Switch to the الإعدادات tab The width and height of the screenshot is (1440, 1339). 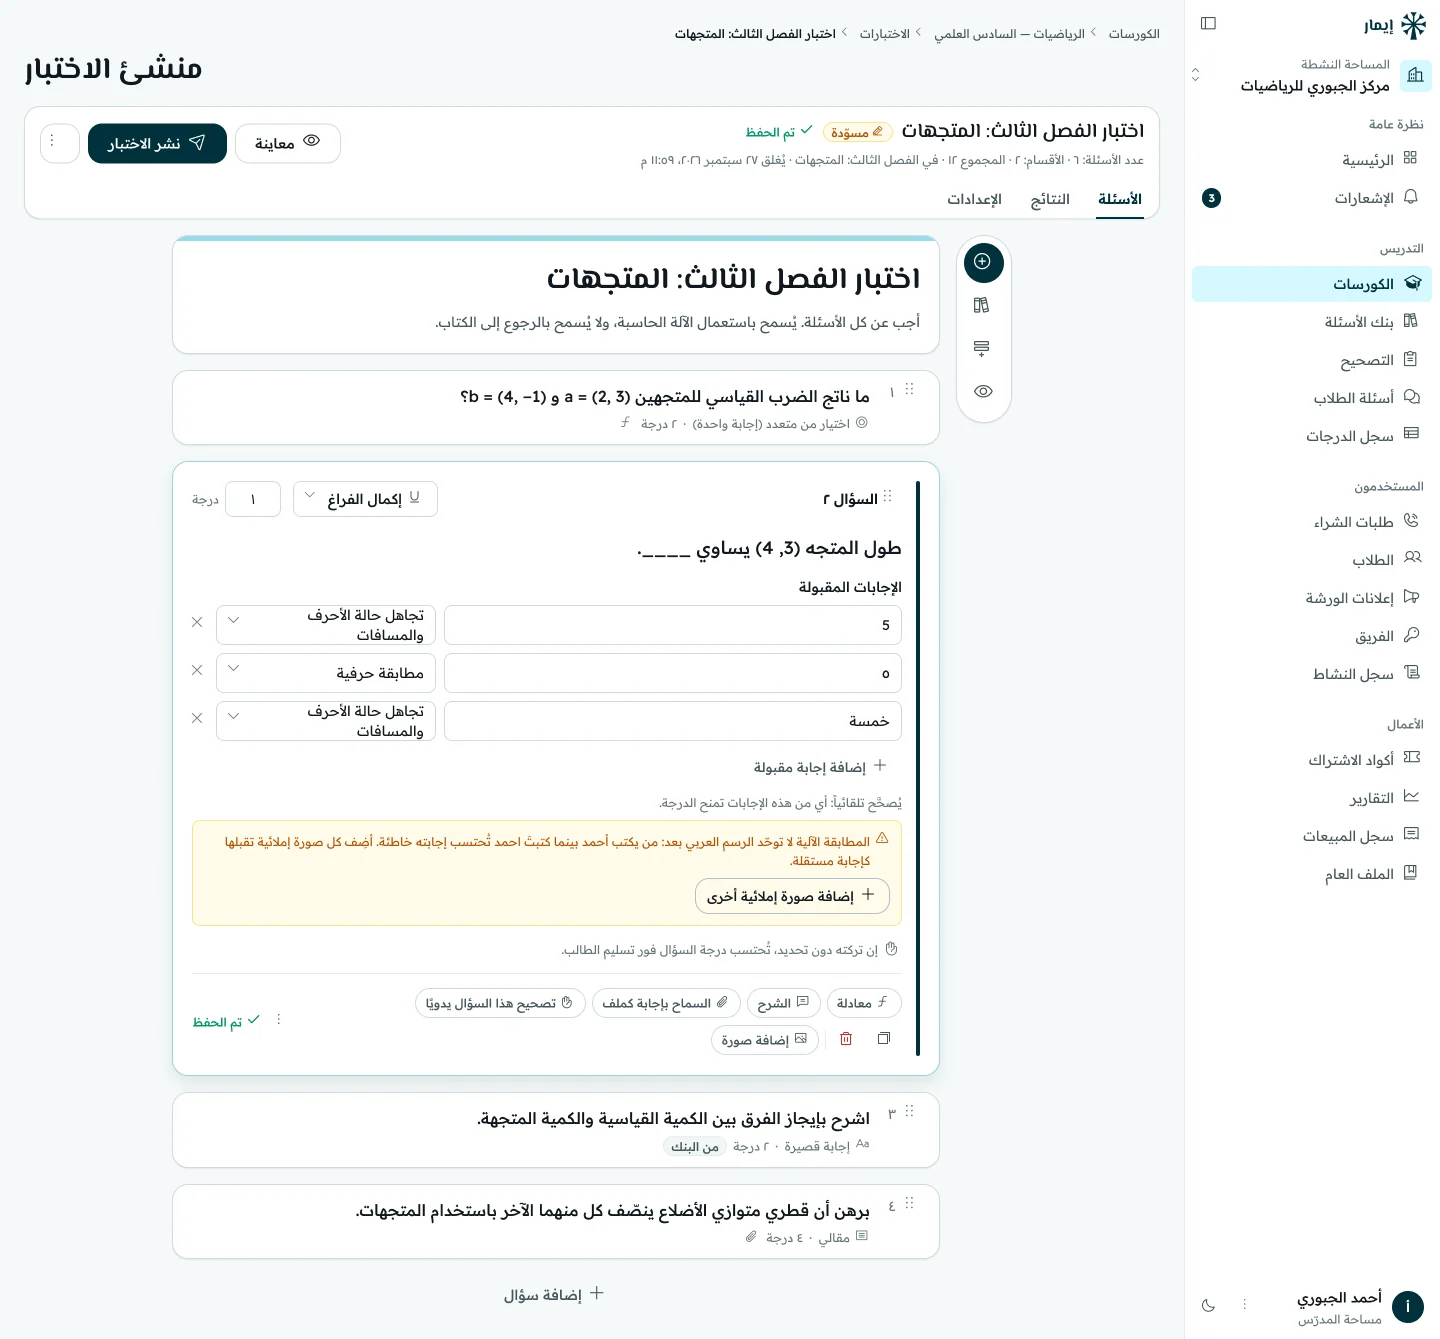(x=975, y=199)
